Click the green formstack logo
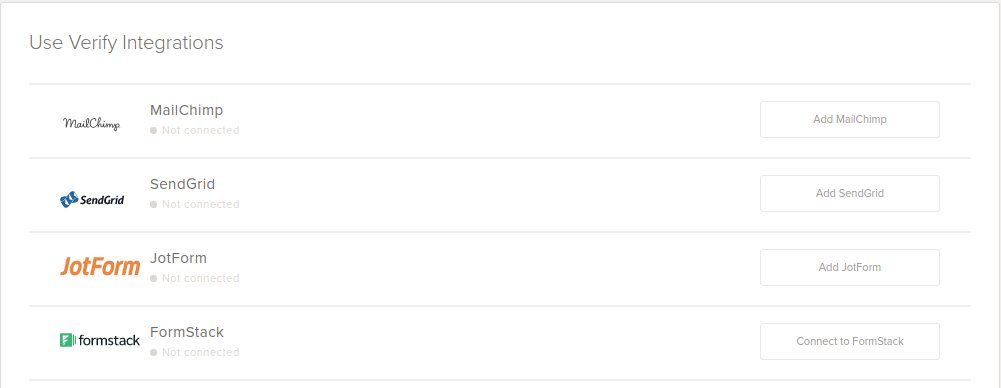The width and height of the screenshot is (1001, 388). [100, 340]
